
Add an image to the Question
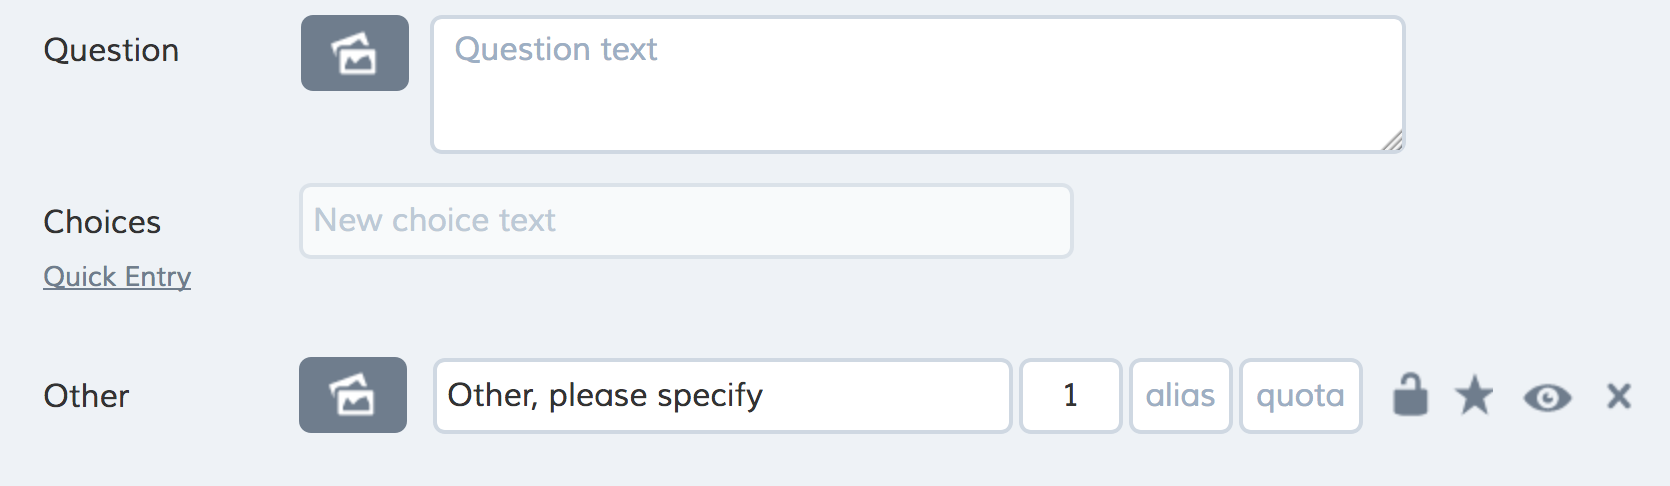[355, 53]
